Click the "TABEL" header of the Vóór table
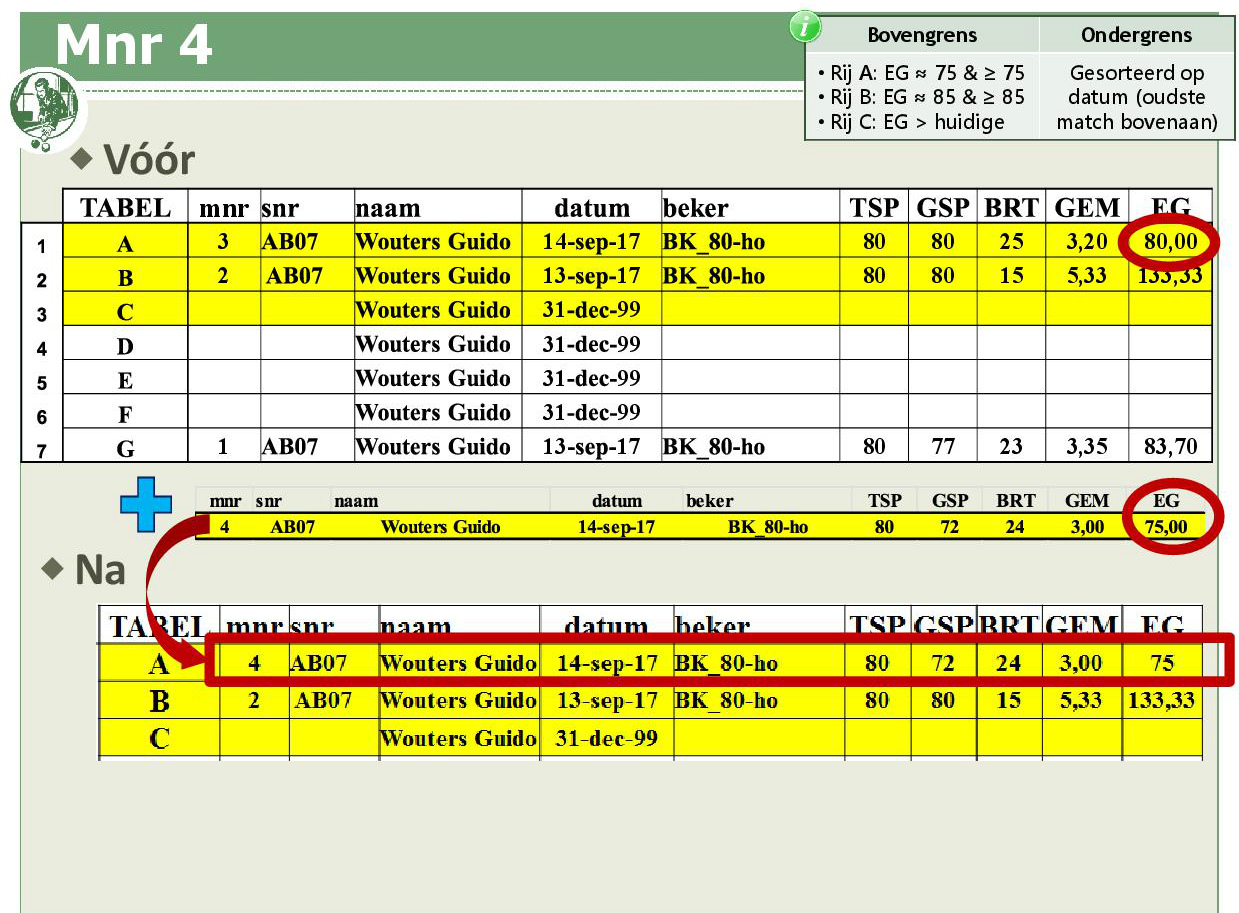The width and height of the screenshot is (1239, 913). [125, 208]
